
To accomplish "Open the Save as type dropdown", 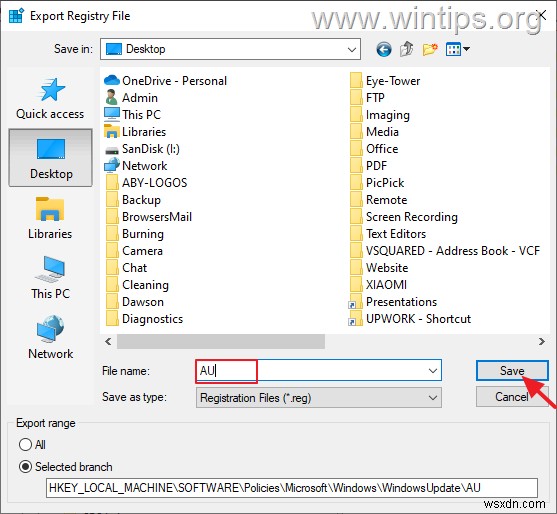I will [433, 397].
